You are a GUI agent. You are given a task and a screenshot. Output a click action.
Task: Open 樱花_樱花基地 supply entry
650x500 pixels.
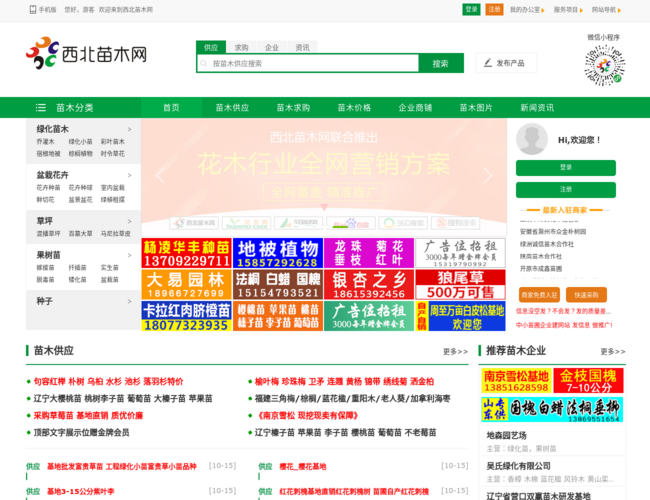pos(303,466)
